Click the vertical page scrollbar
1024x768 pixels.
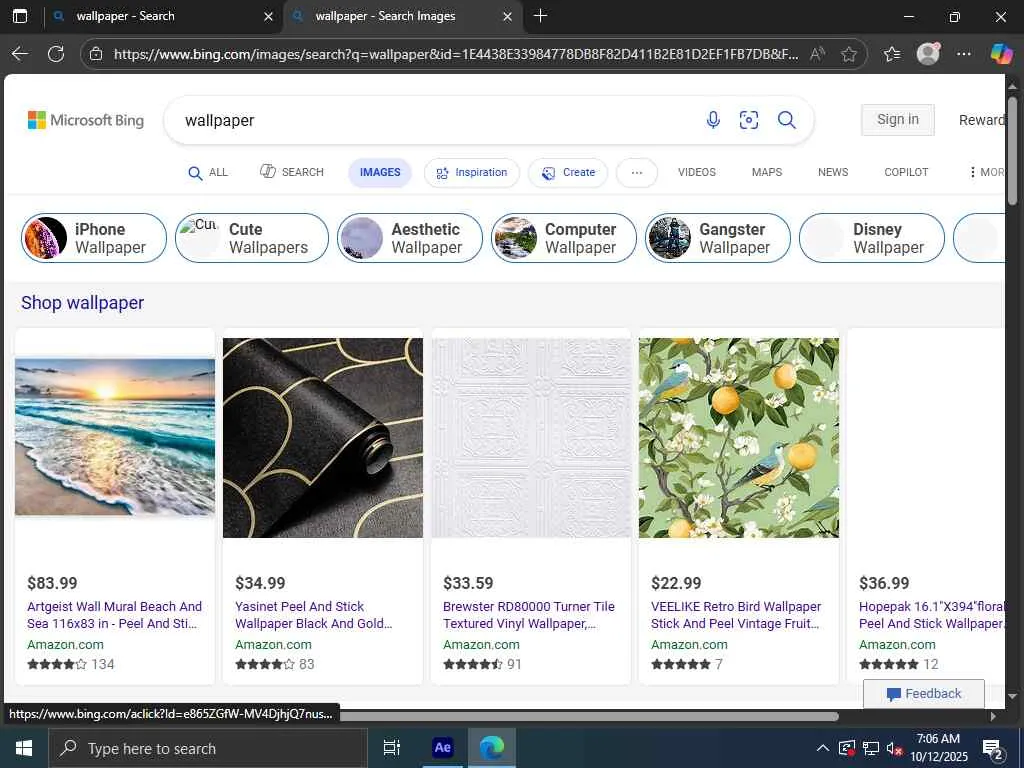1012,152
